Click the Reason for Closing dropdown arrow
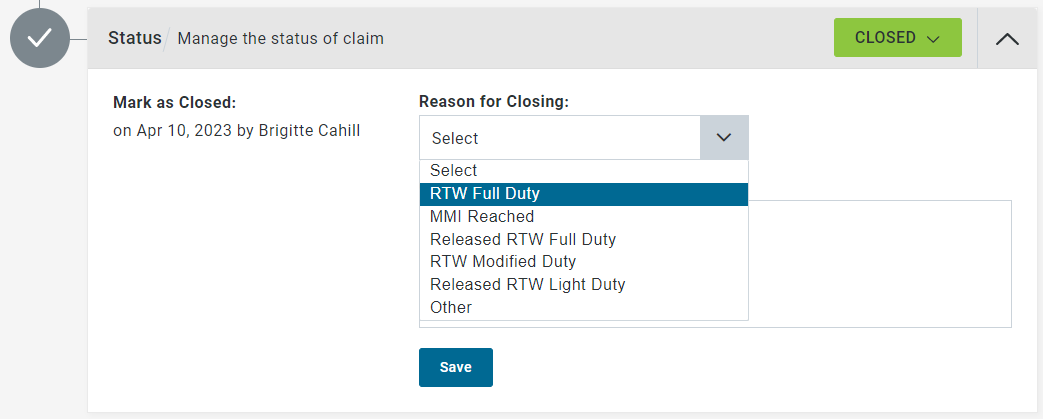This screenshot has height=419, width=1043. 724,138
